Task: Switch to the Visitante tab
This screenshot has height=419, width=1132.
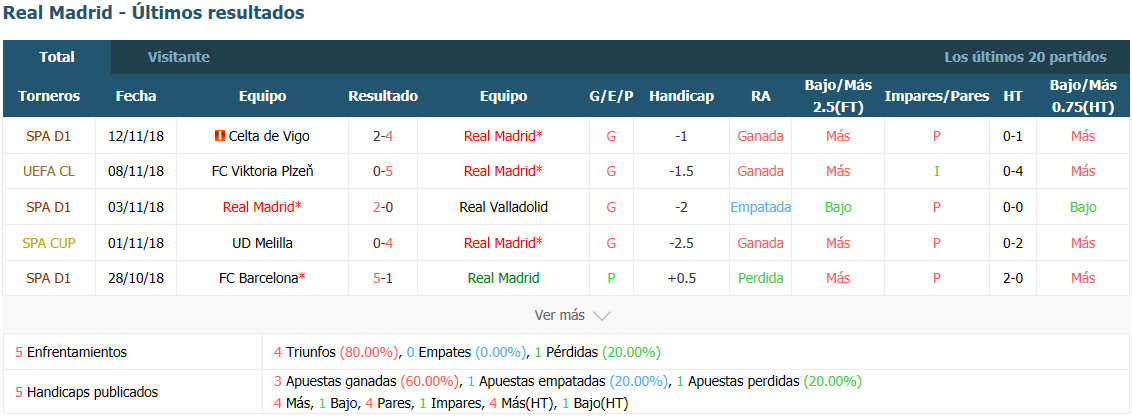Action: (178, 57)
